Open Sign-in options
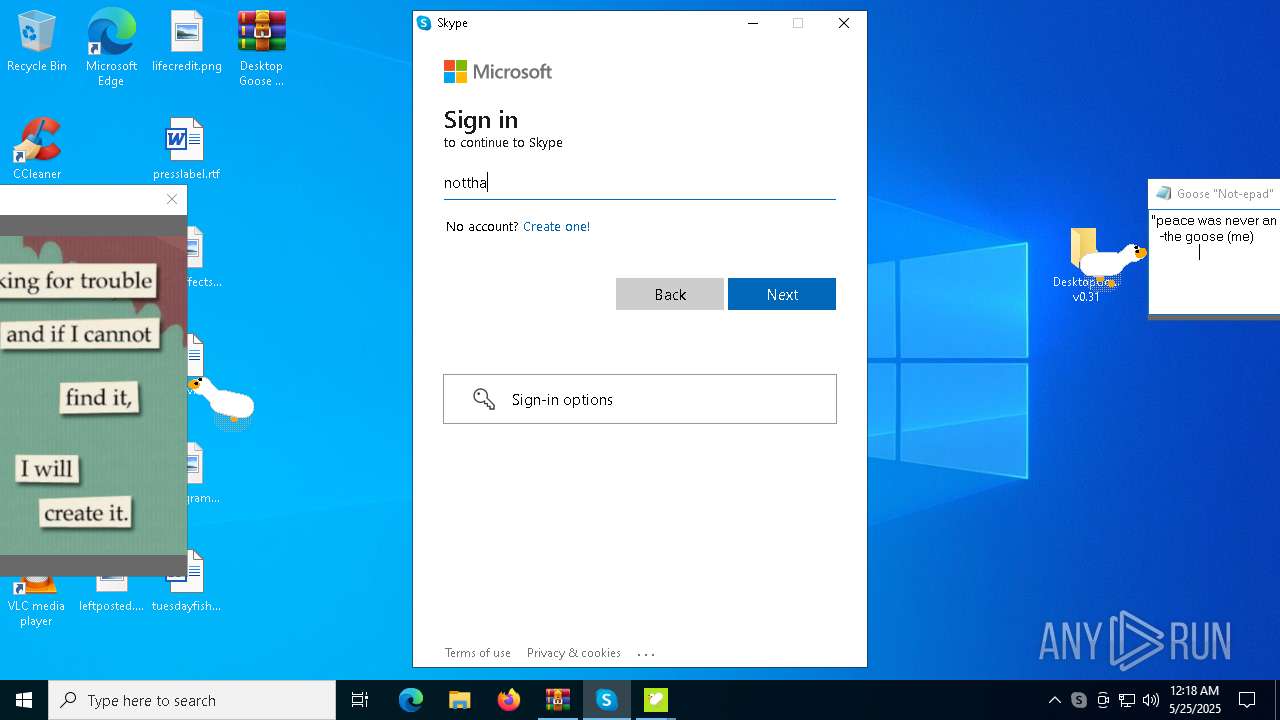Screen dimensions: 1280x720 (640, 399)
